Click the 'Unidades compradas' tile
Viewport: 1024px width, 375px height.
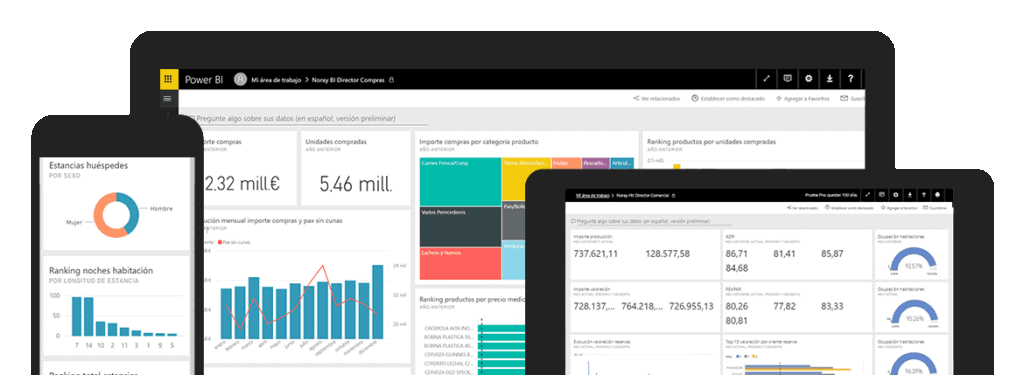coord(356,169)
